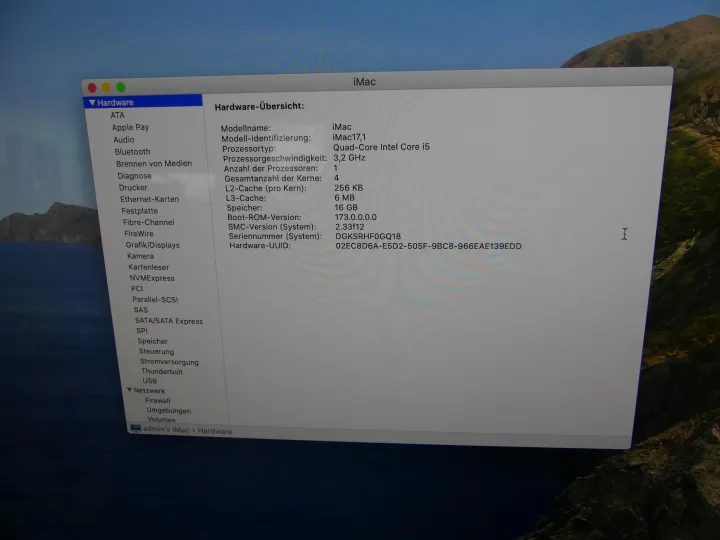720x540 pixels.
Task: Select SAS in the sidebar
Action: coord(141,310)
